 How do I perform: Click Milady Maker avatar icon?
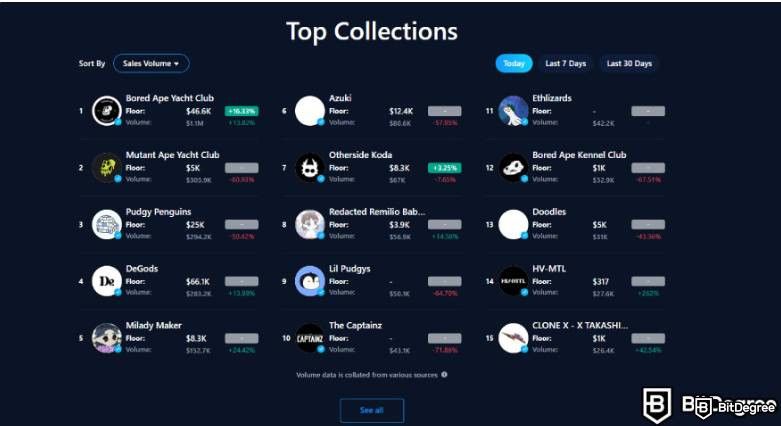pyautogui.click(x=107, y=338)
